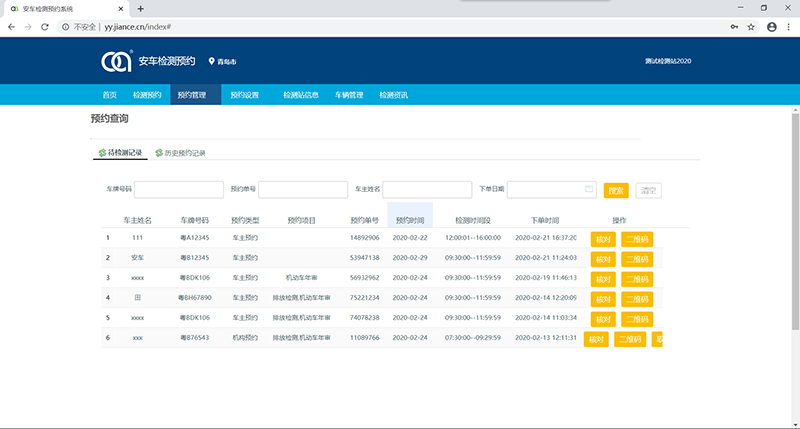
Task: Open a new browser tab
Action: (x=140, y=9)
